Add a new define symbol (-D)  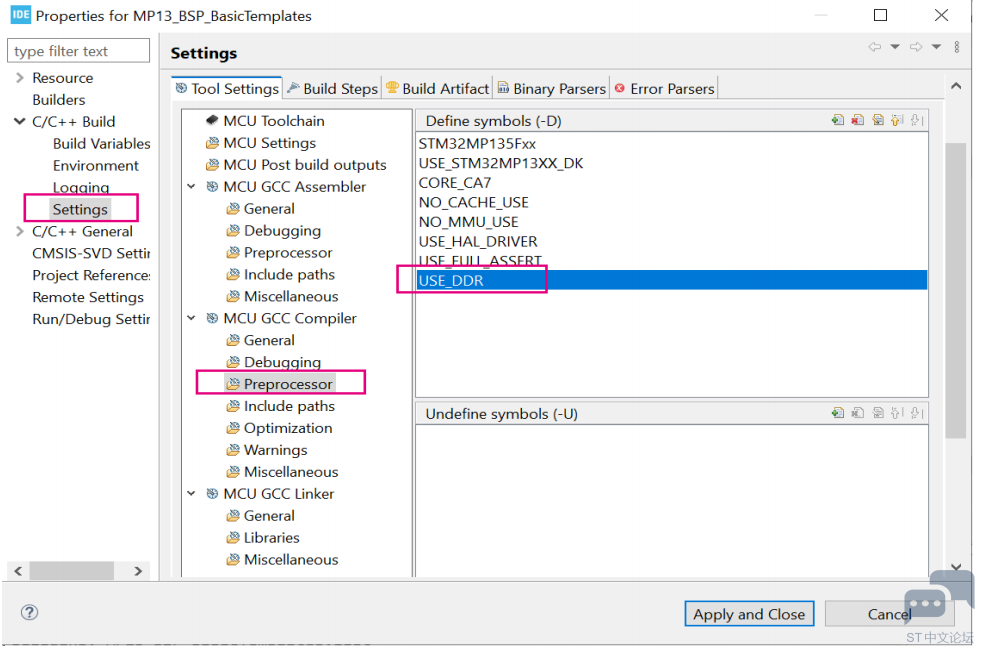pyautogui.click(x=838, y=120)
